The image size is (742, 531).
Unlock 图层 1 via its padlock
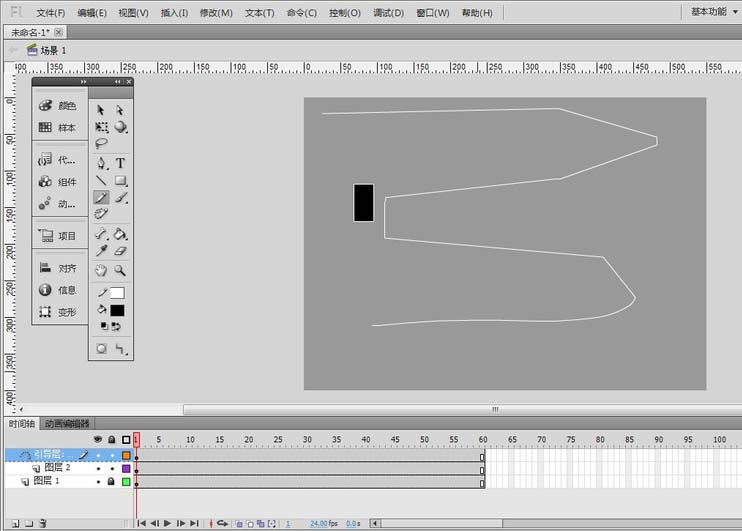click(111, 482)
